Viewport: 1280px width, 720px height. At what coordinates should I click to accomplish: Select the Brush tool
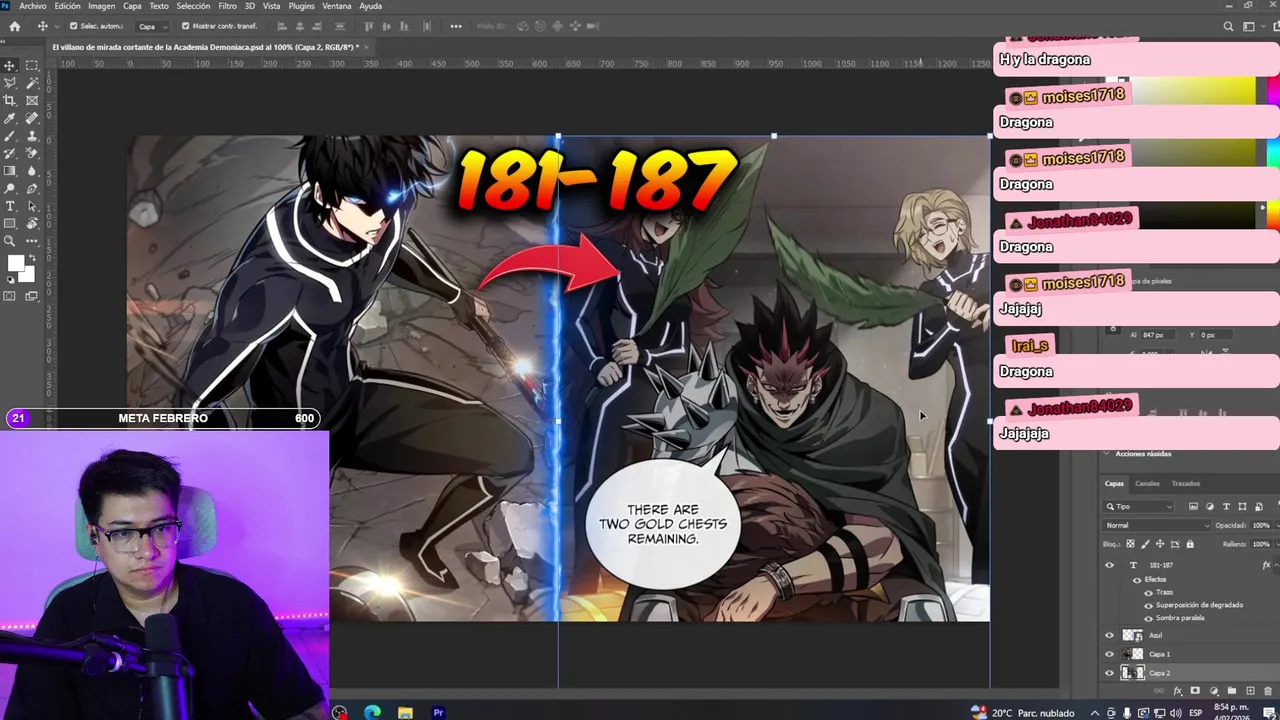tap(9, 136)
